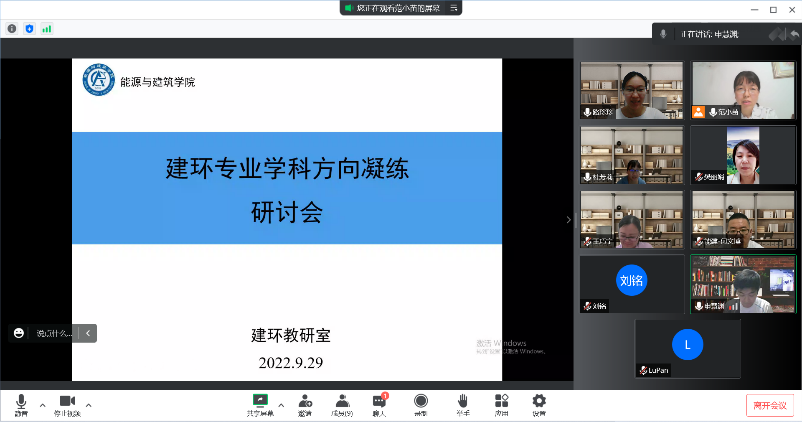Click the green share screen icon

coord(261,401)
